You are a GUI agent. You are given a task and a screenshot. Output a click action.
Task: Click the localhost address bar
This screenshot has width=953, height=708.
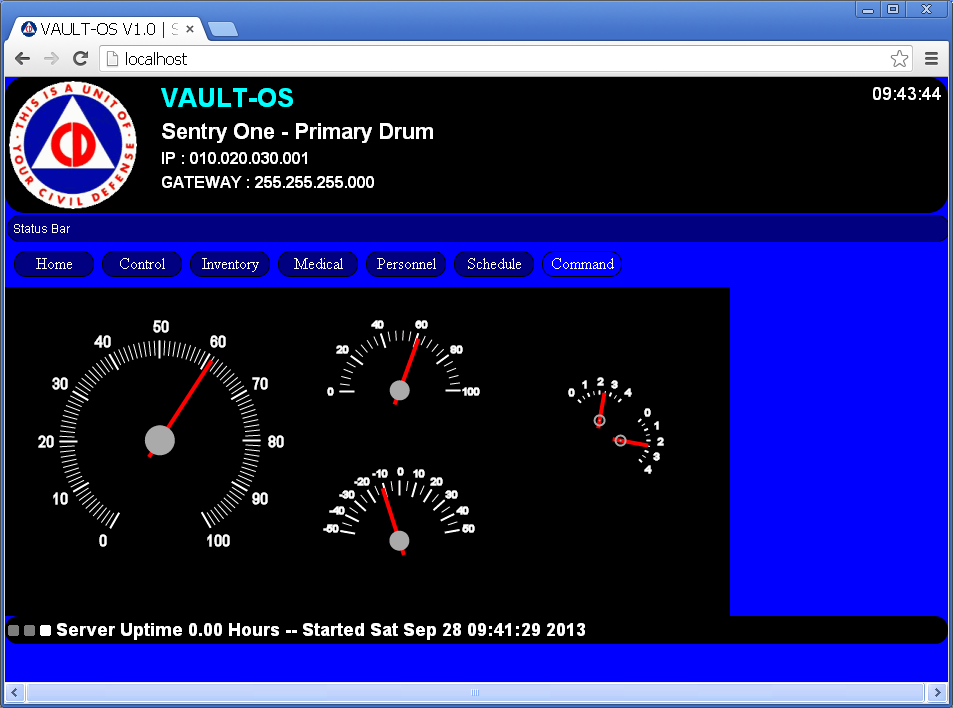click(x=500, y=59)
